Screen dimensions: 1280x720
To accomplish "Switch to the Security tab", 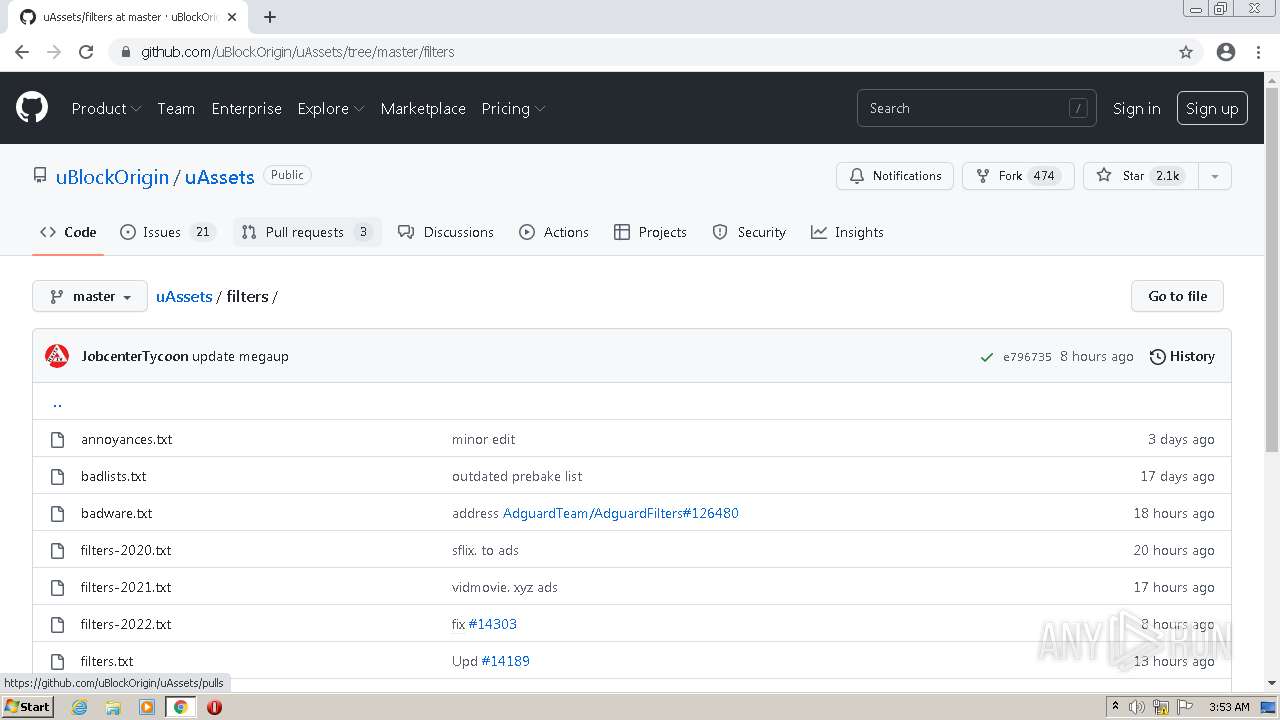I will click(x=749, y=232).
